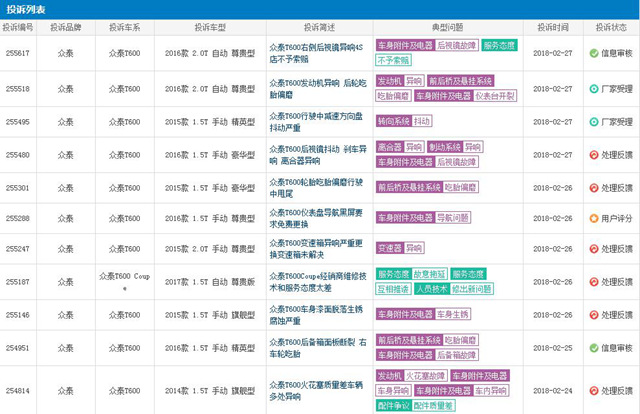
Task: Open complaint 众泰T600Coupe经销商维修技术
Action: [x=318, y=282]
